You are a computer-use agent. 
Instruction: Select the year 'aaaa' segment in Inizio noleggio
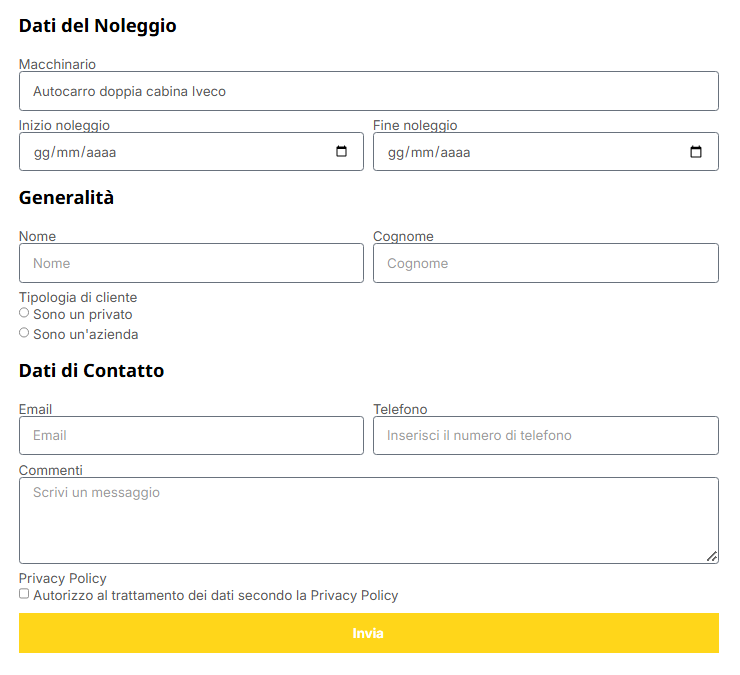(x=100, y=153)
